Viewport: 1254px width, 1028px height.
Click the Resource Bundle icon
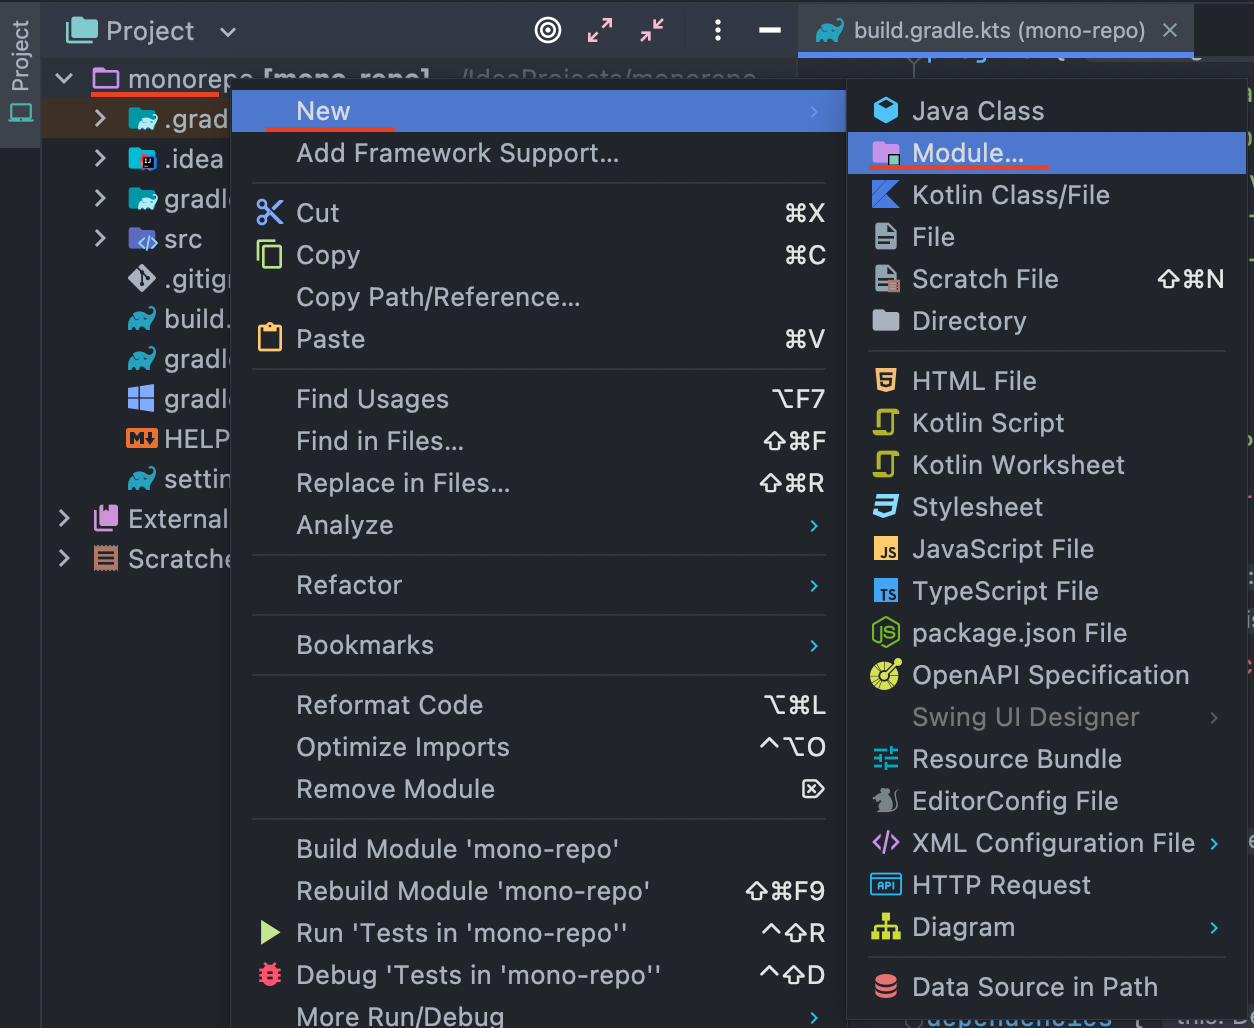pyautogui.click(x=886, y=759)
